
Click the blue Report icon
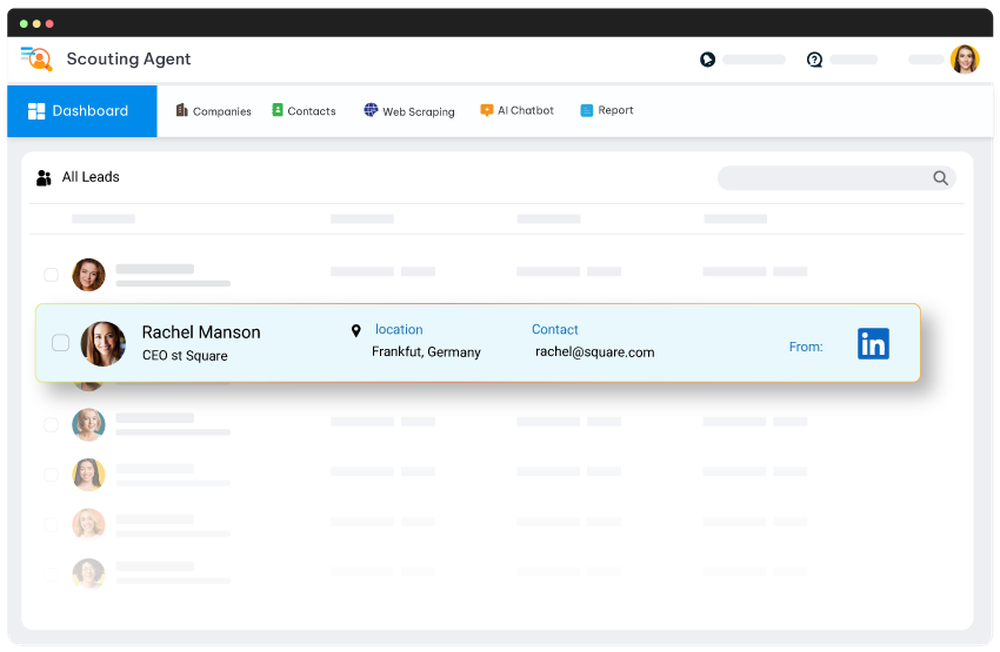pyautogui.click(x=587, y=110)
